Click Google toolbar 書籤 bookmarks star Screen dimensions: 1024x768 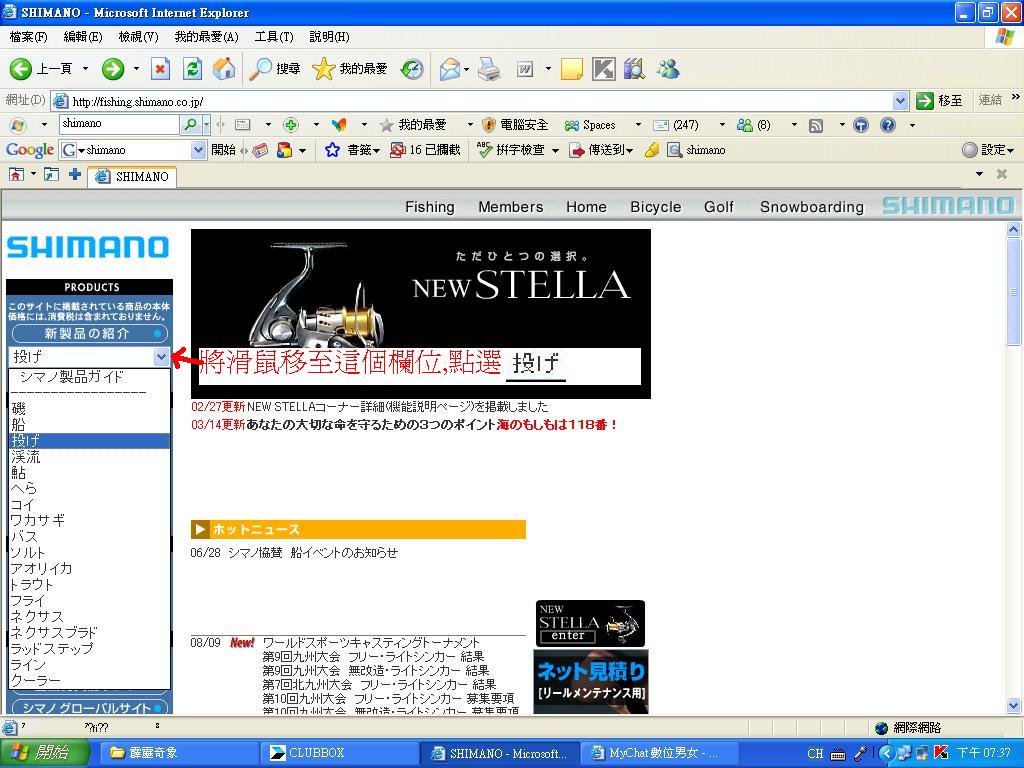tap(352, 150)
